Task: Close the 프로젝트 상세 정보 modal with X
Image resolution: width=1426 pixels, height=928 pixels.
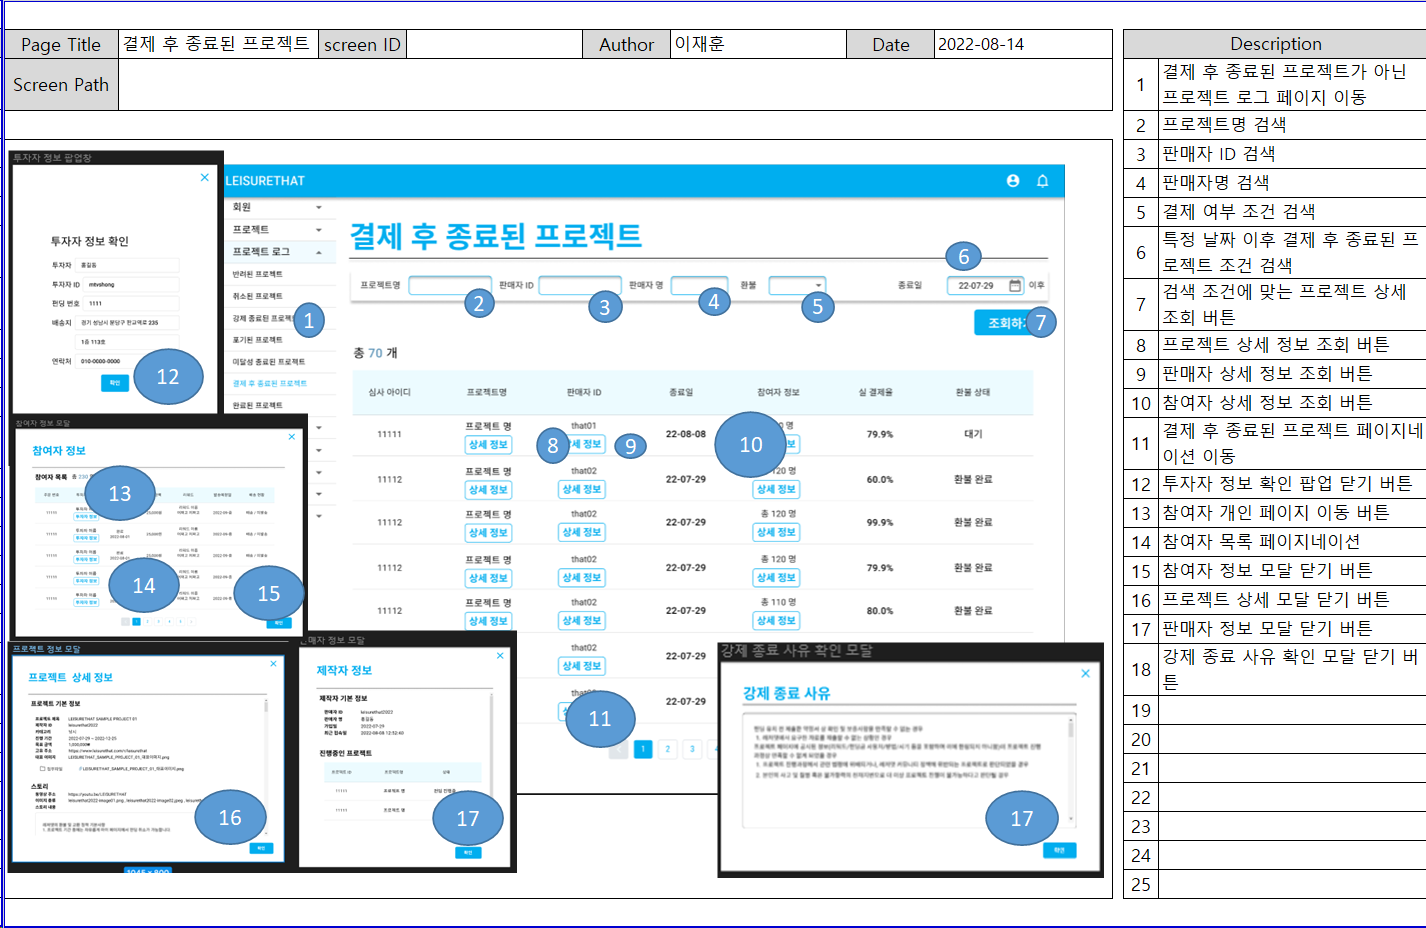Action: pos(274,663)
